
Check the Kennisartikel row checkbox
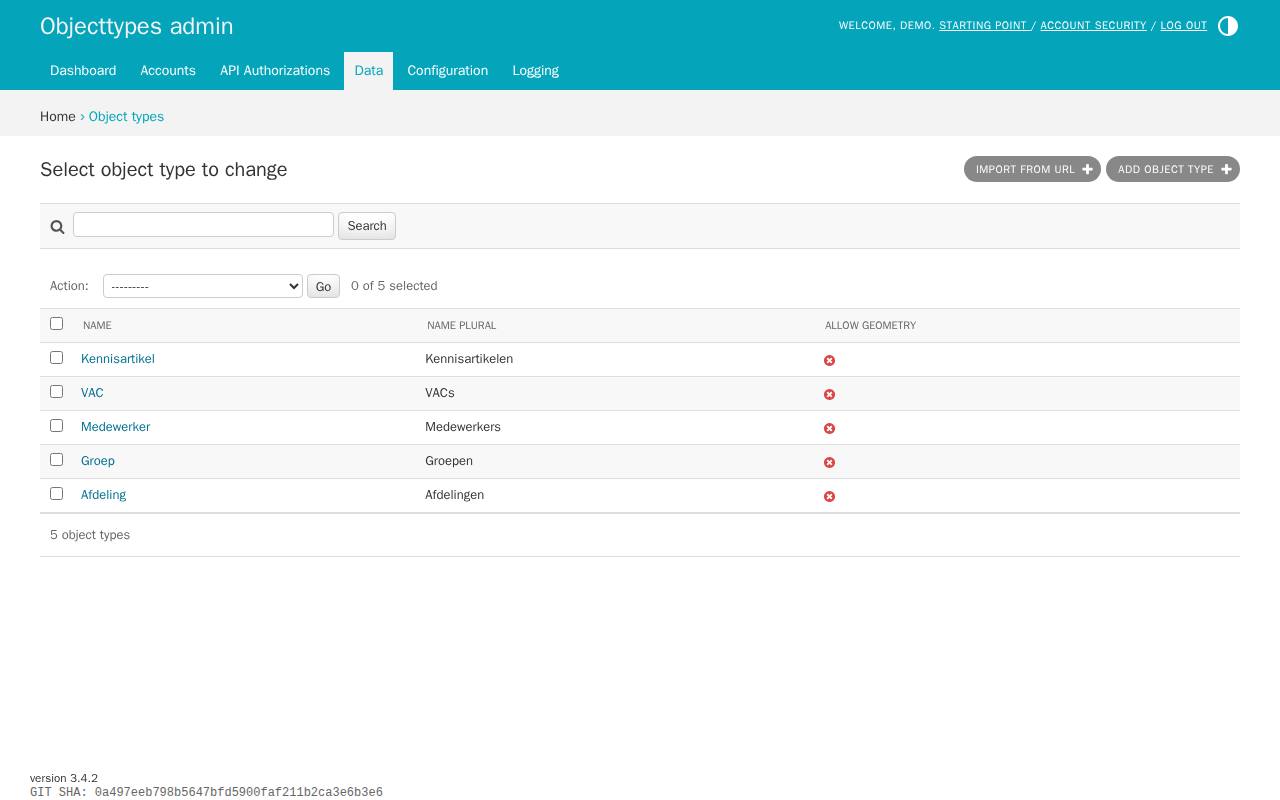(x=56, y=357)
